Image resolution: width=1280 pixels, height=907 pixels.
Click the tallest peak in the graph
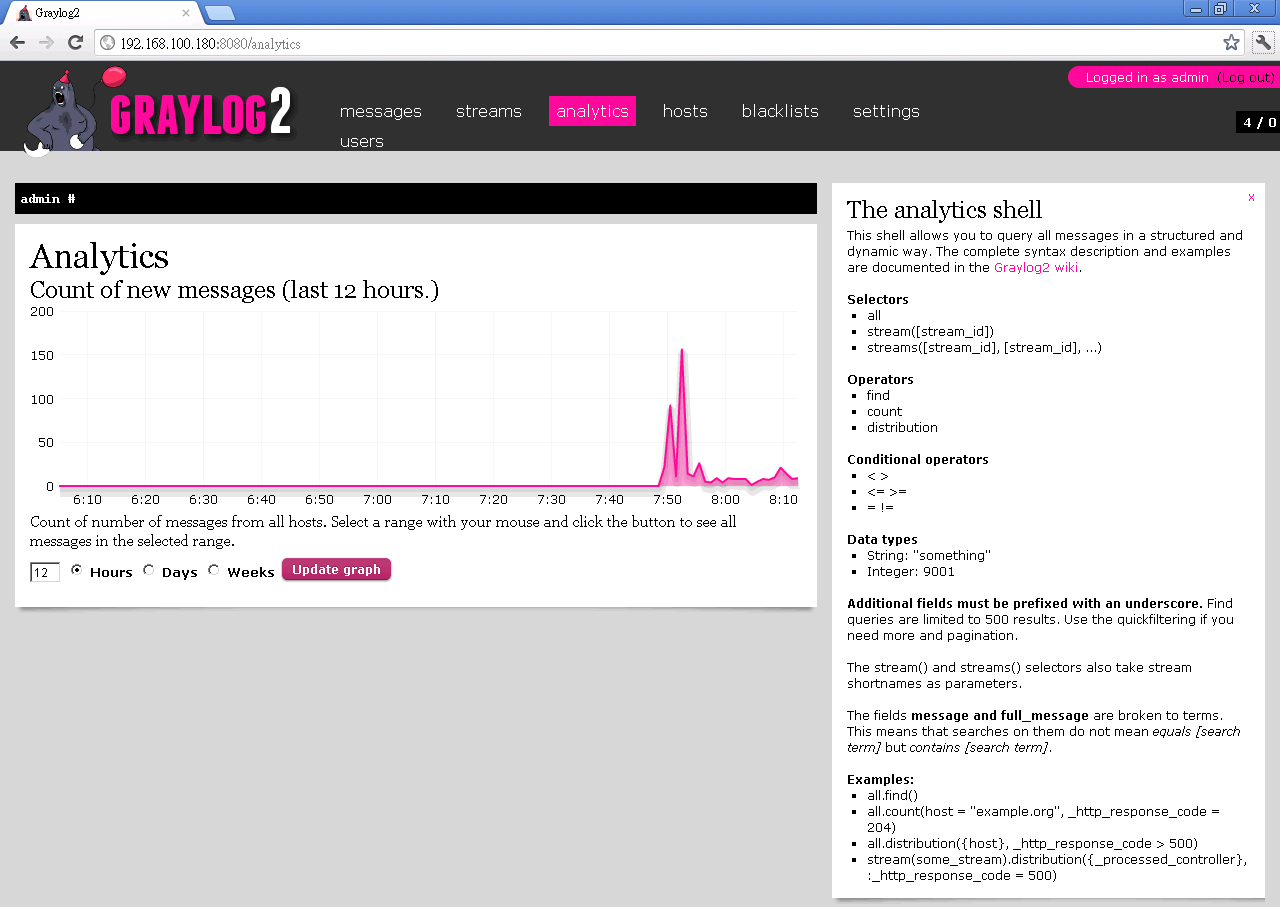click(682, 351)
